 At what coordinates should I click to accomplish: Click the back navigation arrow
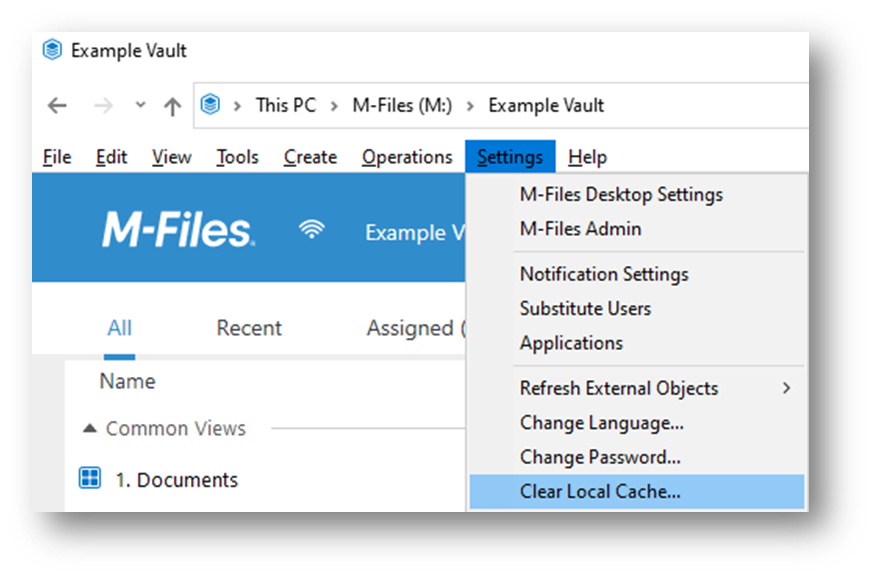pos(57,105)
